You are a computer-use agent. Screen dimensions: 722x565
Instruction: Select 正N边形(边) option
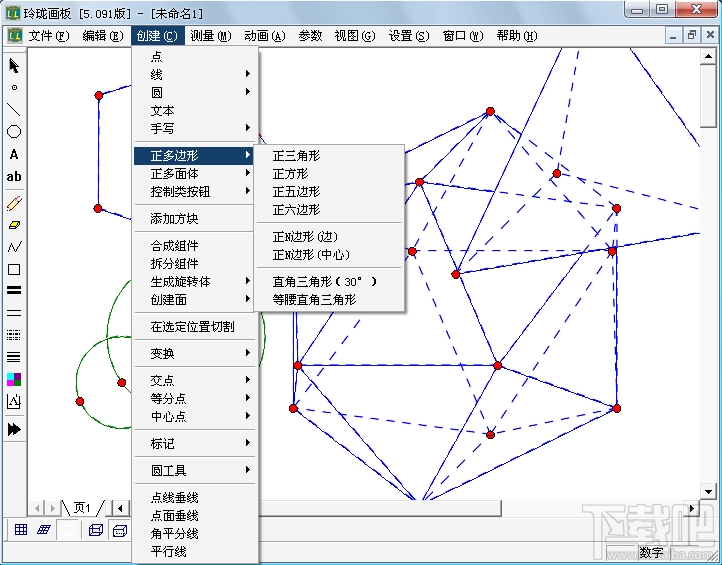329,237
